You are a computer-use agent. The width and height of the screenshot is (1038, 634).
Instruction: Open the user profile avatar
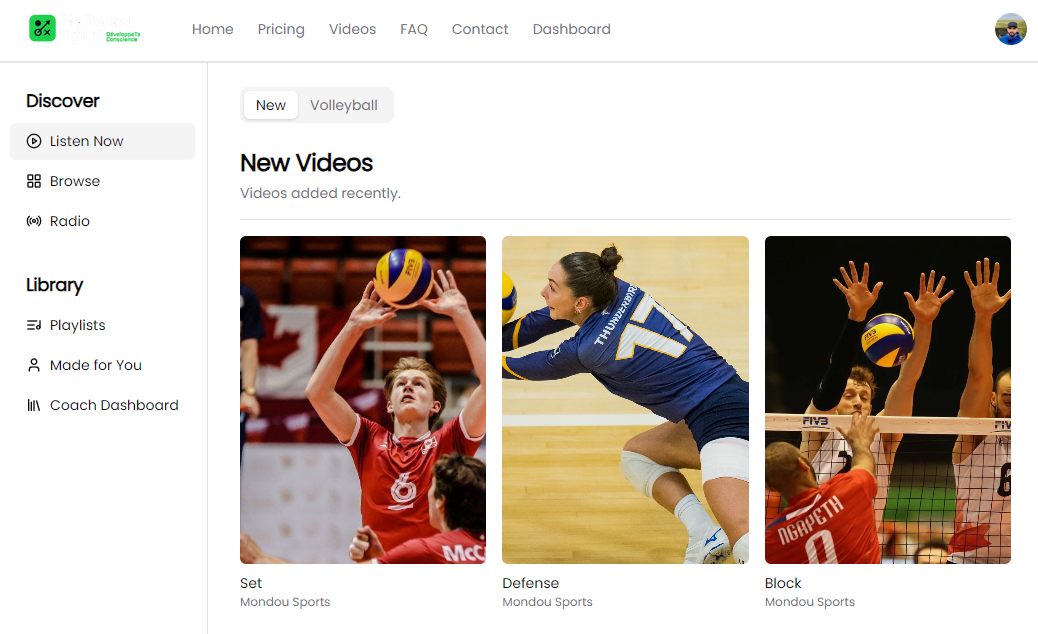[x=1010, y=29]
